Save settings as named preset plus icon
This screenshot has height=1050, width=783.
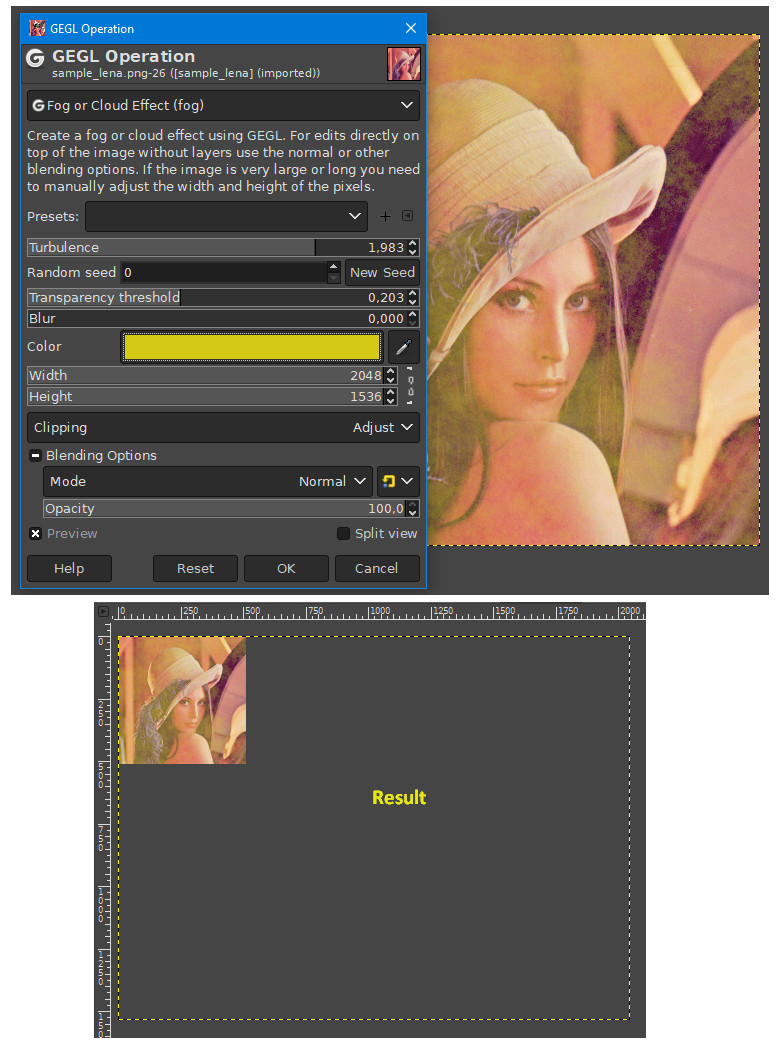pos(385,216)
